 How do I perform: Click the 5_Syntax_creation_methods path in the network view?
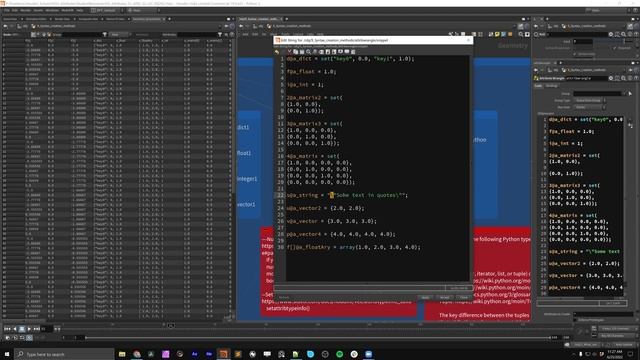pos(291,26)
